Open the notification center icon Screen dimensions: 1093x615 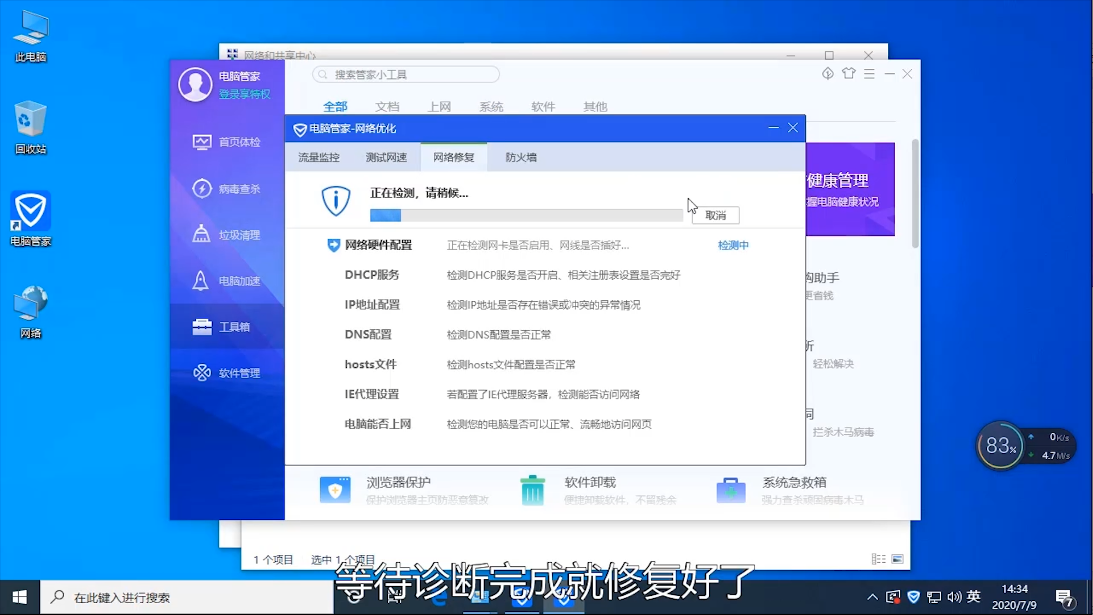click(x=1064, y=598)
